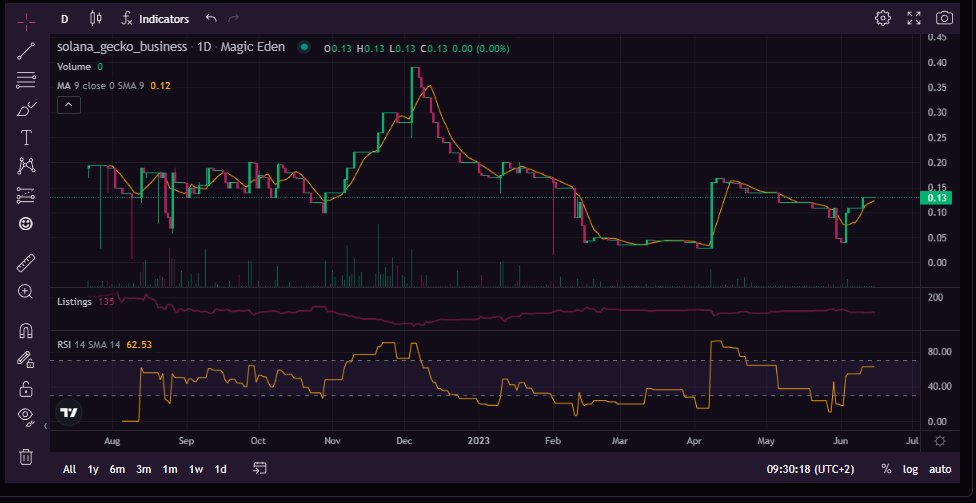The width and height of the screenshot is (976, 503).
Task: Set range to 3m
Action: 143,469
